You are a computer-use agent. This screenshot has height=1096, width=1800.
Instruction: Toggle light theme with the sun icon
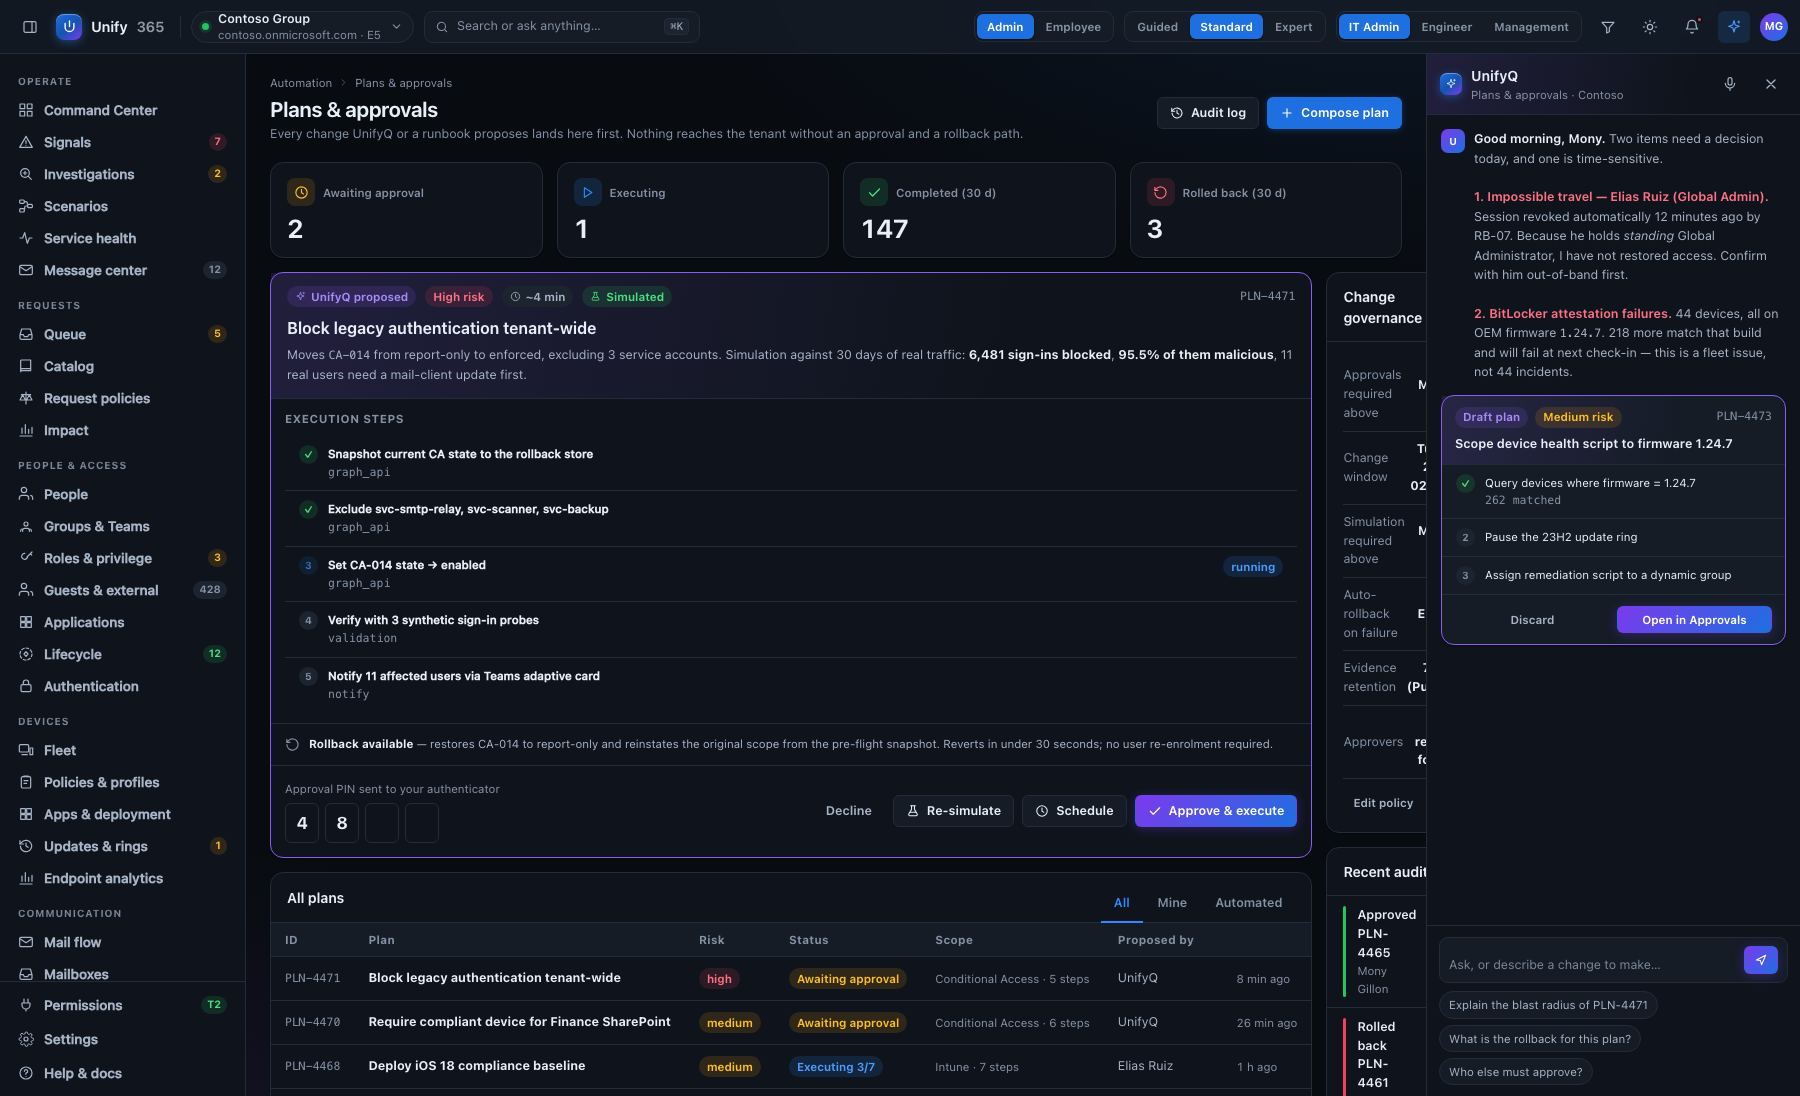1650,27
